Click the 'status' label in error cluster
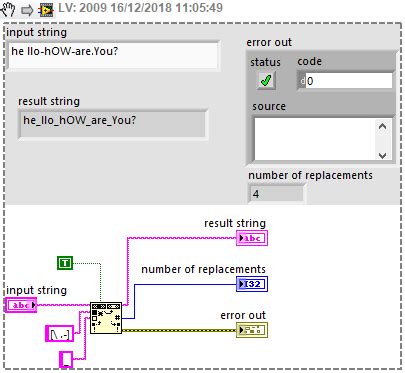This screenshot has height=373, width=405. click(265, 62)
